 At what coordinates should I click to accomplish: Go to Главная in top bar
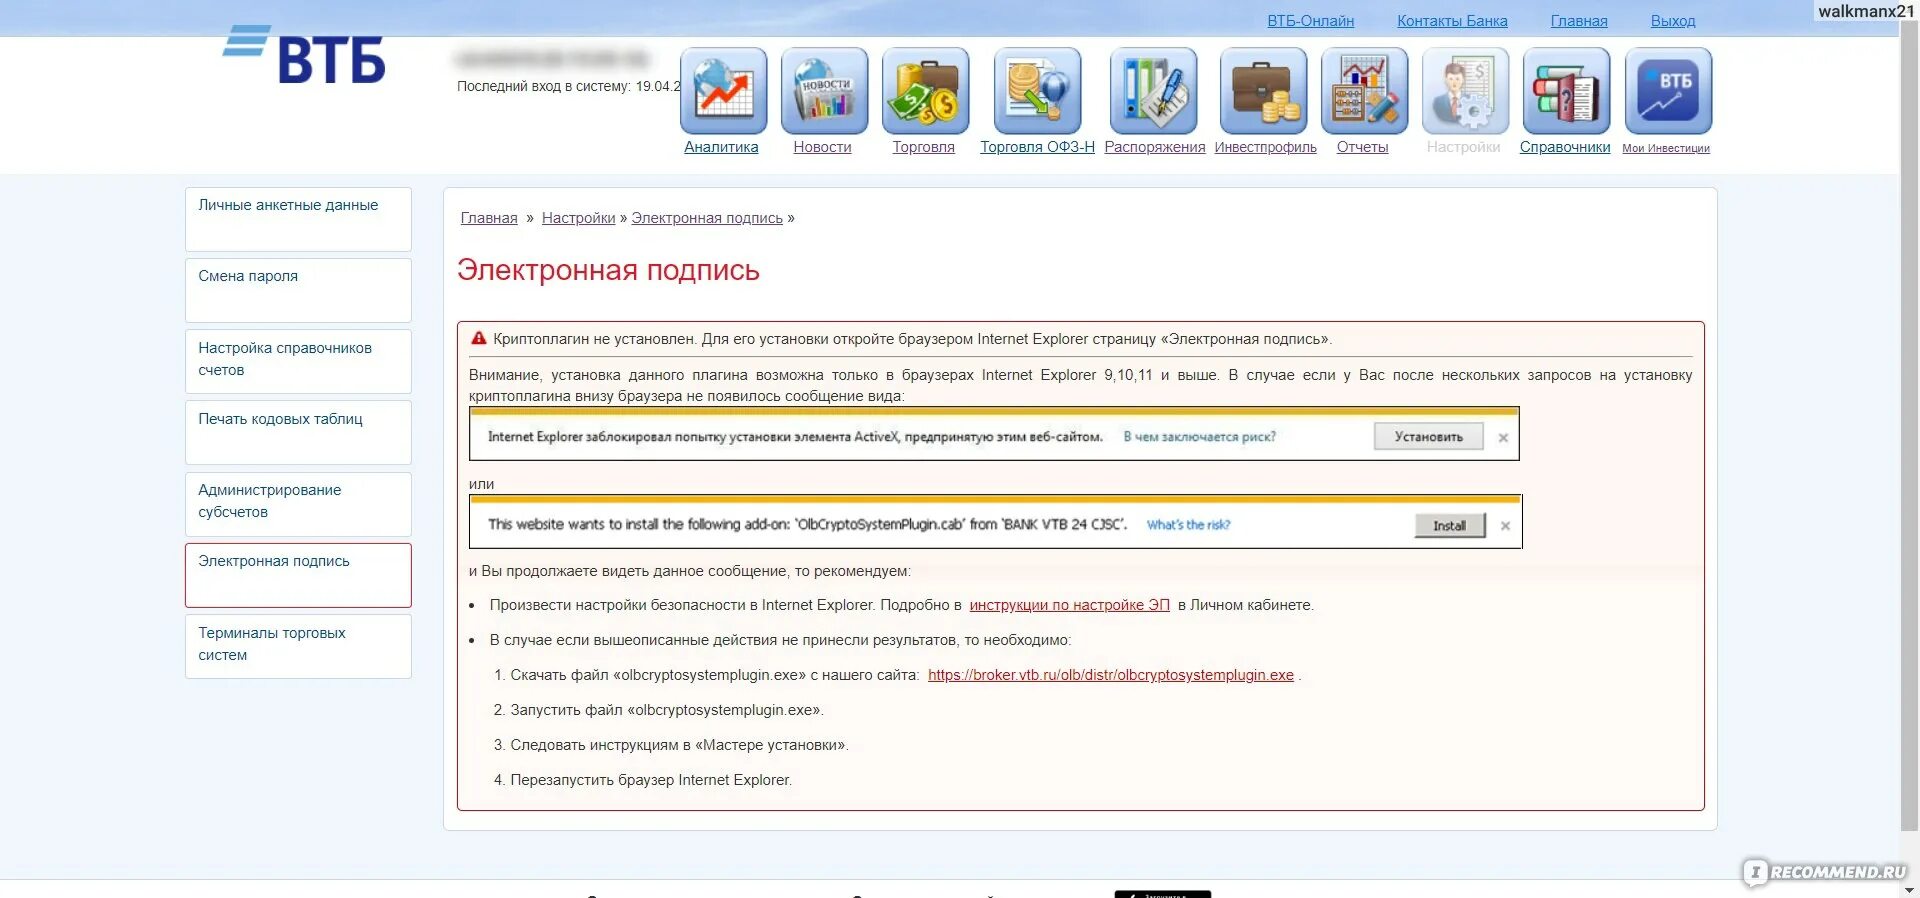[x=1579, y=21]
